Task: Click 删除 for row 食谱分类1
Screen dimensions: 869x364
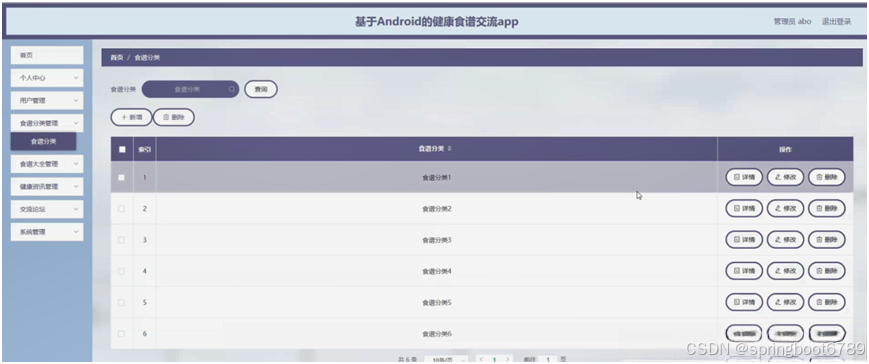Action: tap(827, 178)
